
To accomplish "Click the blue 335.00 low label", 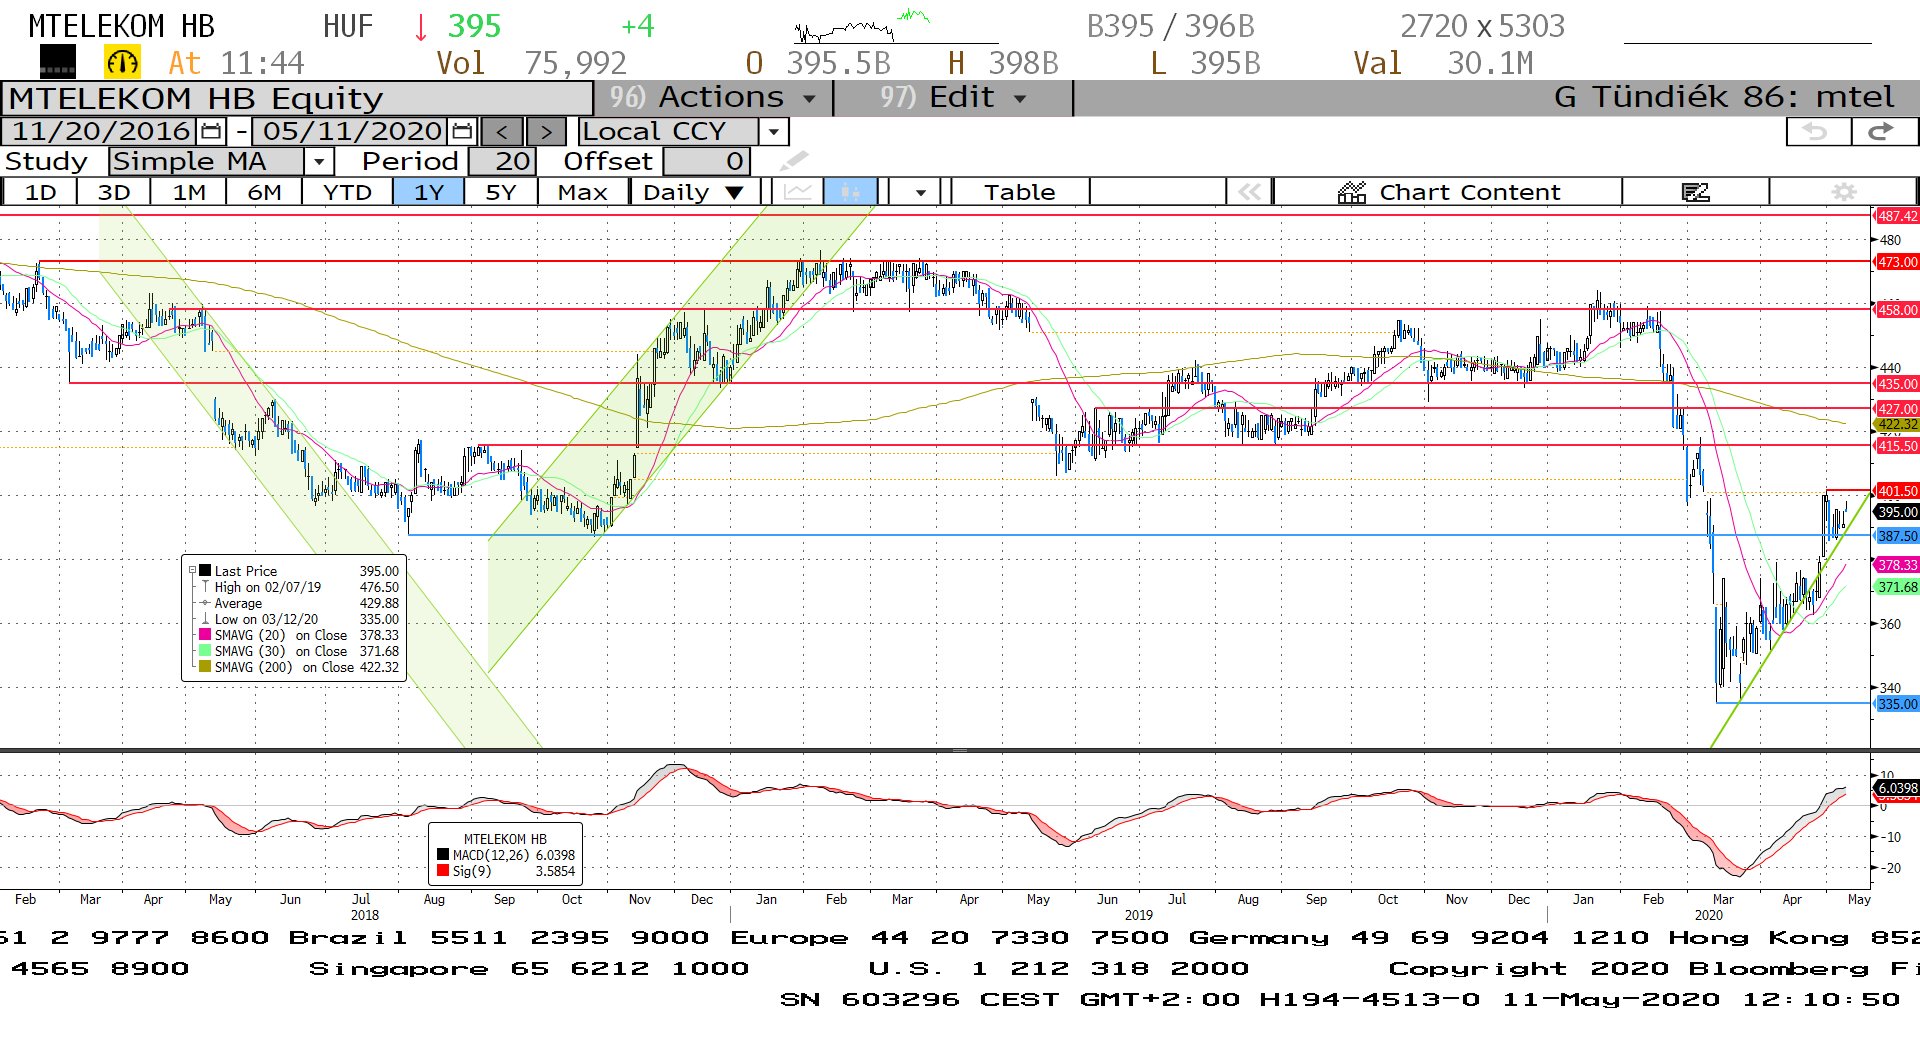I will pos(1896,704).
